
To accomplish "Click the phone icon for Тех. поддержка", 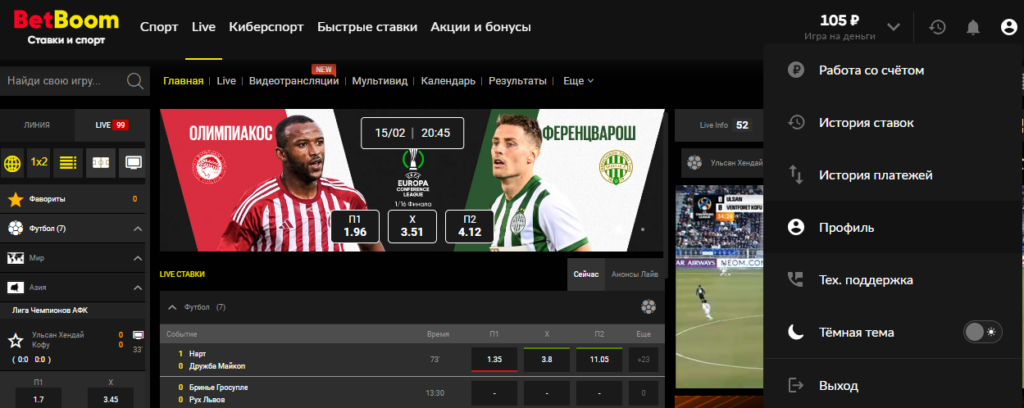I will [x=795, y=280].
